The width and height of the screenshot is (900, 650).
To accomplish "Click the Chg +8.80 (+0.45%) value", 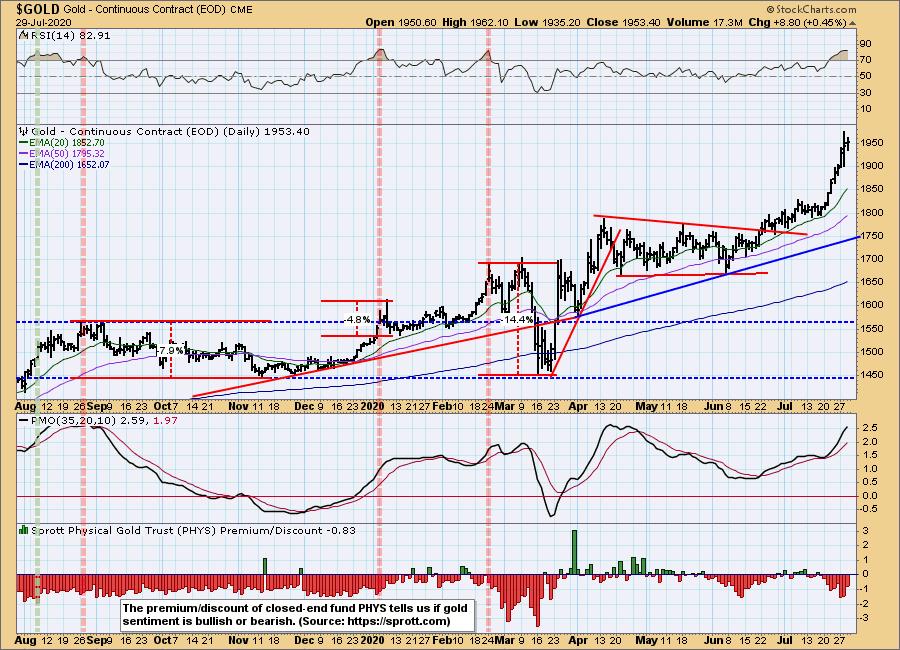I will 797,22.
